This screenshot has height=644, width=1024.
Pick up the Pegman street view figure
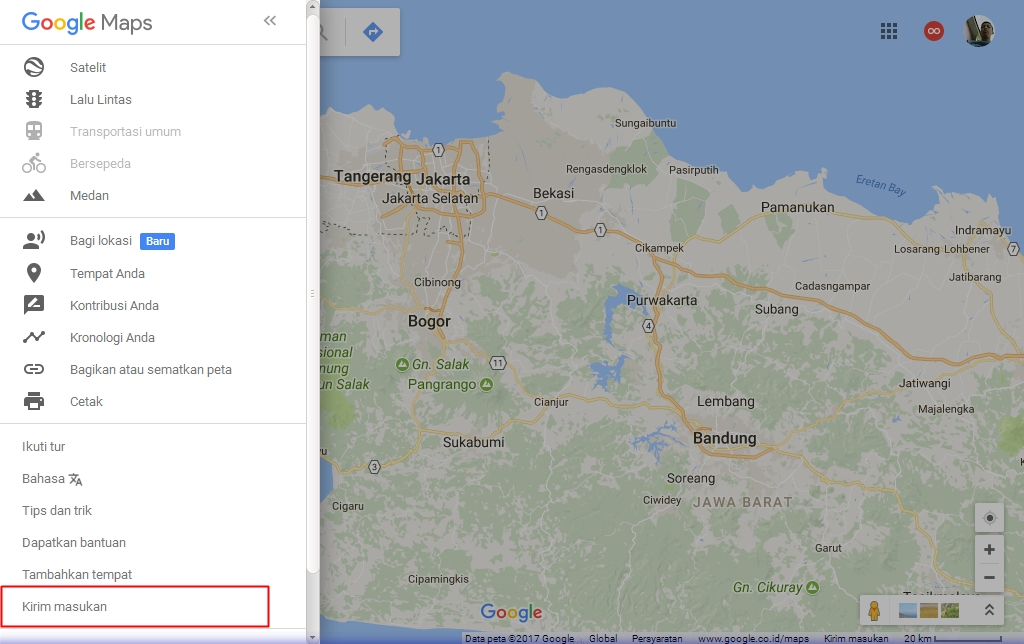[875, 610]
